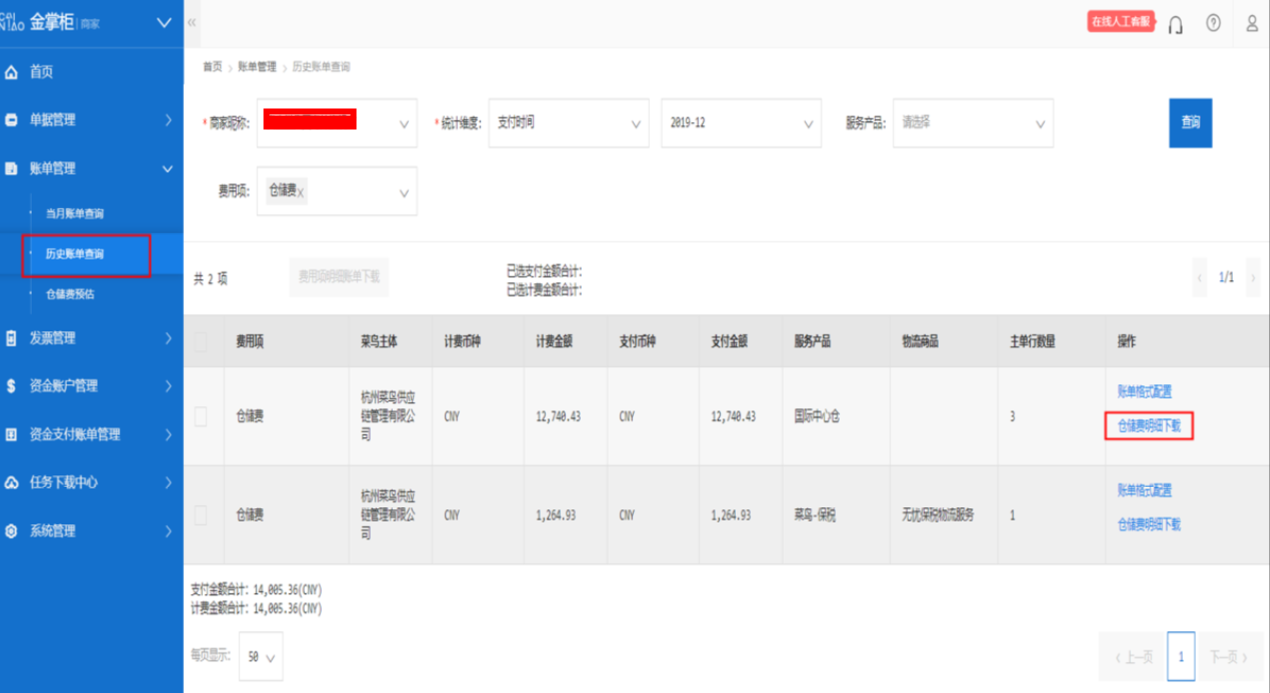Screen dimensions: 1270x693
Task: Click the 支付金额合计 14,005.36 total text
Action: coord(256,590)
